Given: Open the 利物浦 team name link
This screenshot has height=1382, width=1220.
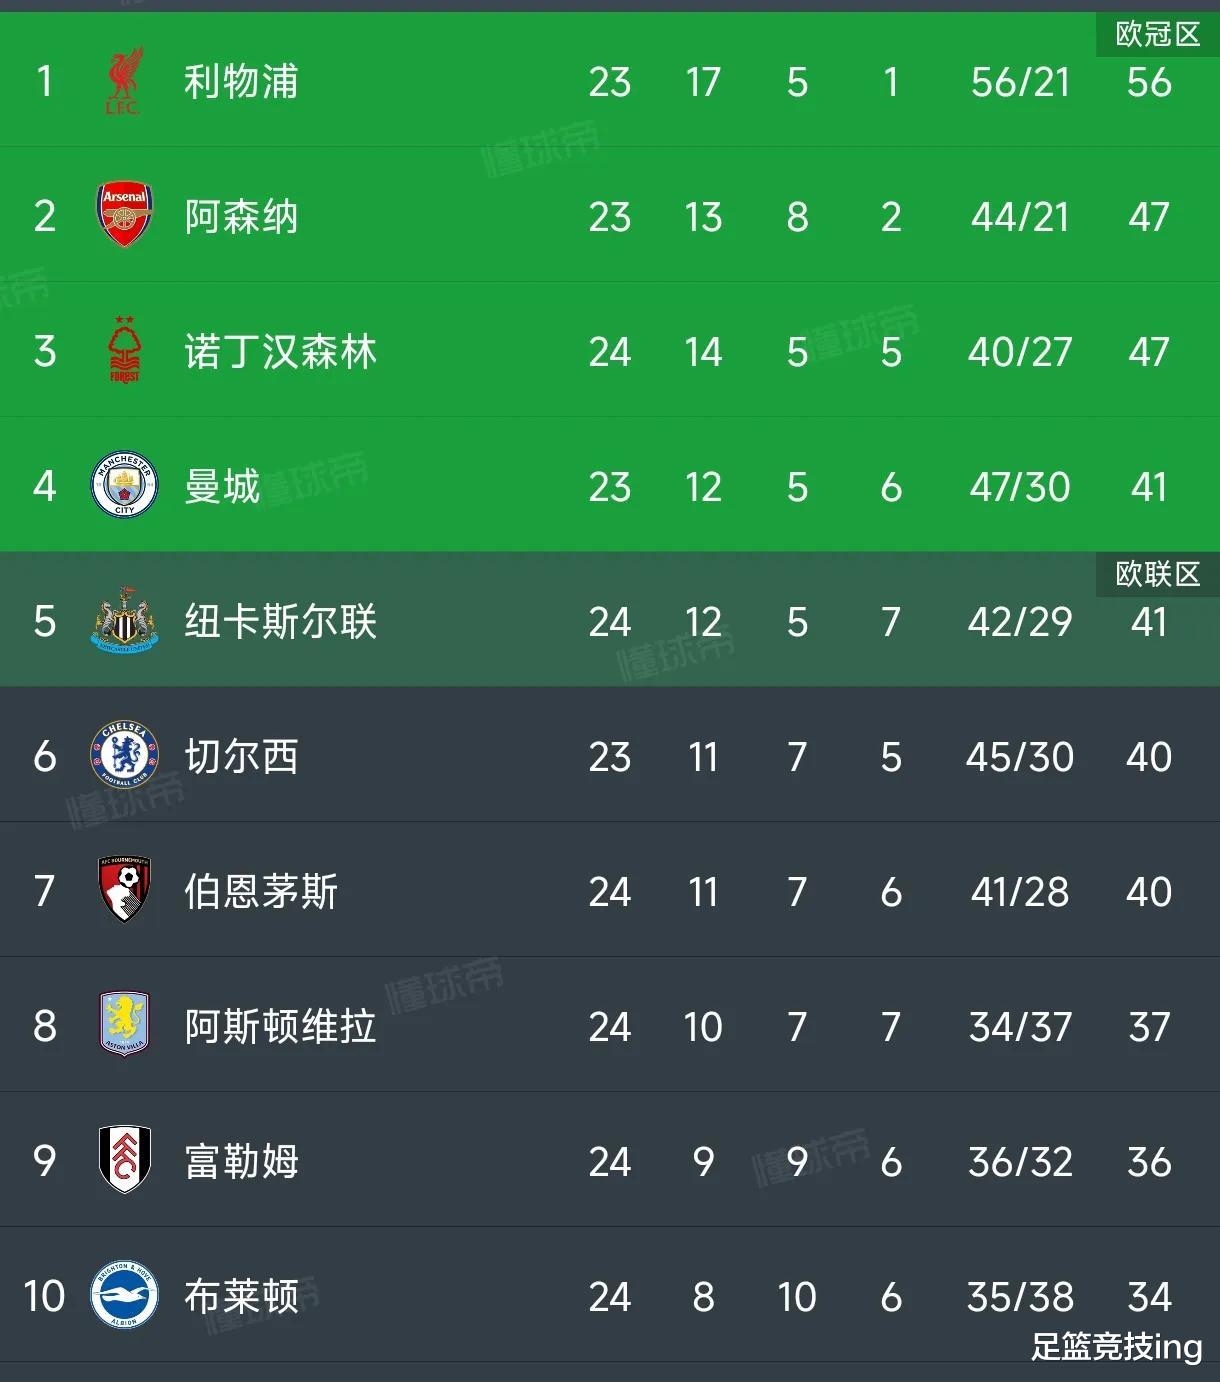Looking at the screenshot, I should point(241,82).
